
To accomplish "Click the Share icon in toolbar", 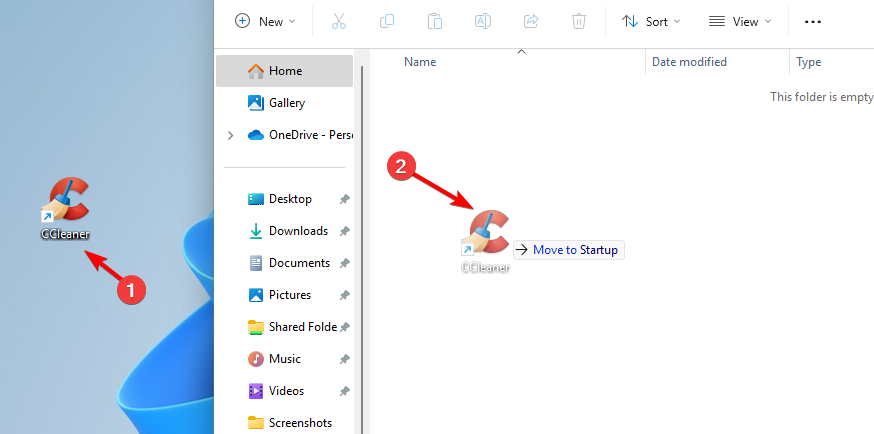I will (531, 22).
